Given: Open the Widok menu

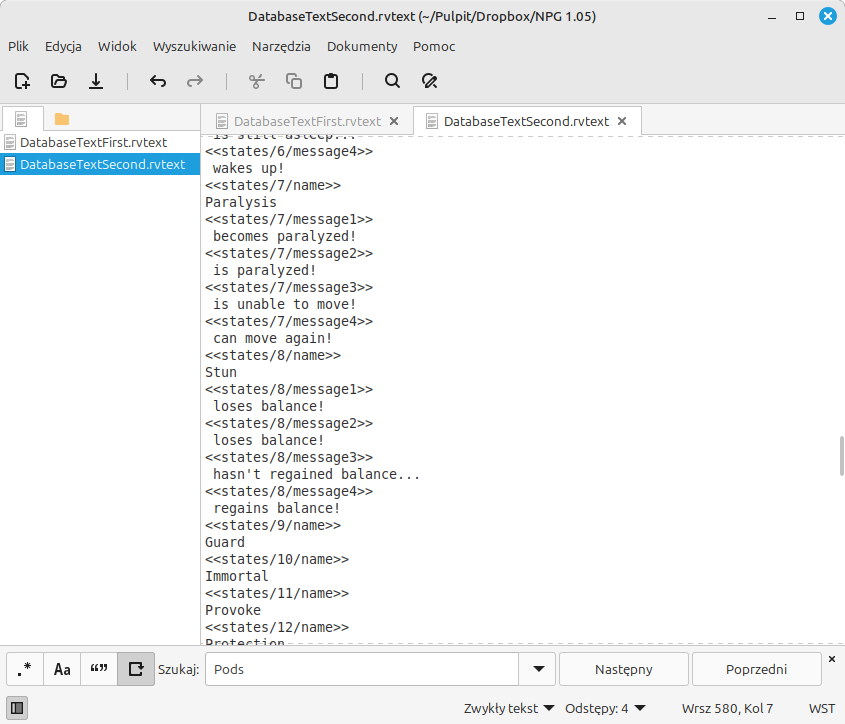Looking at the screenshot, I should [x=117, y=46].
